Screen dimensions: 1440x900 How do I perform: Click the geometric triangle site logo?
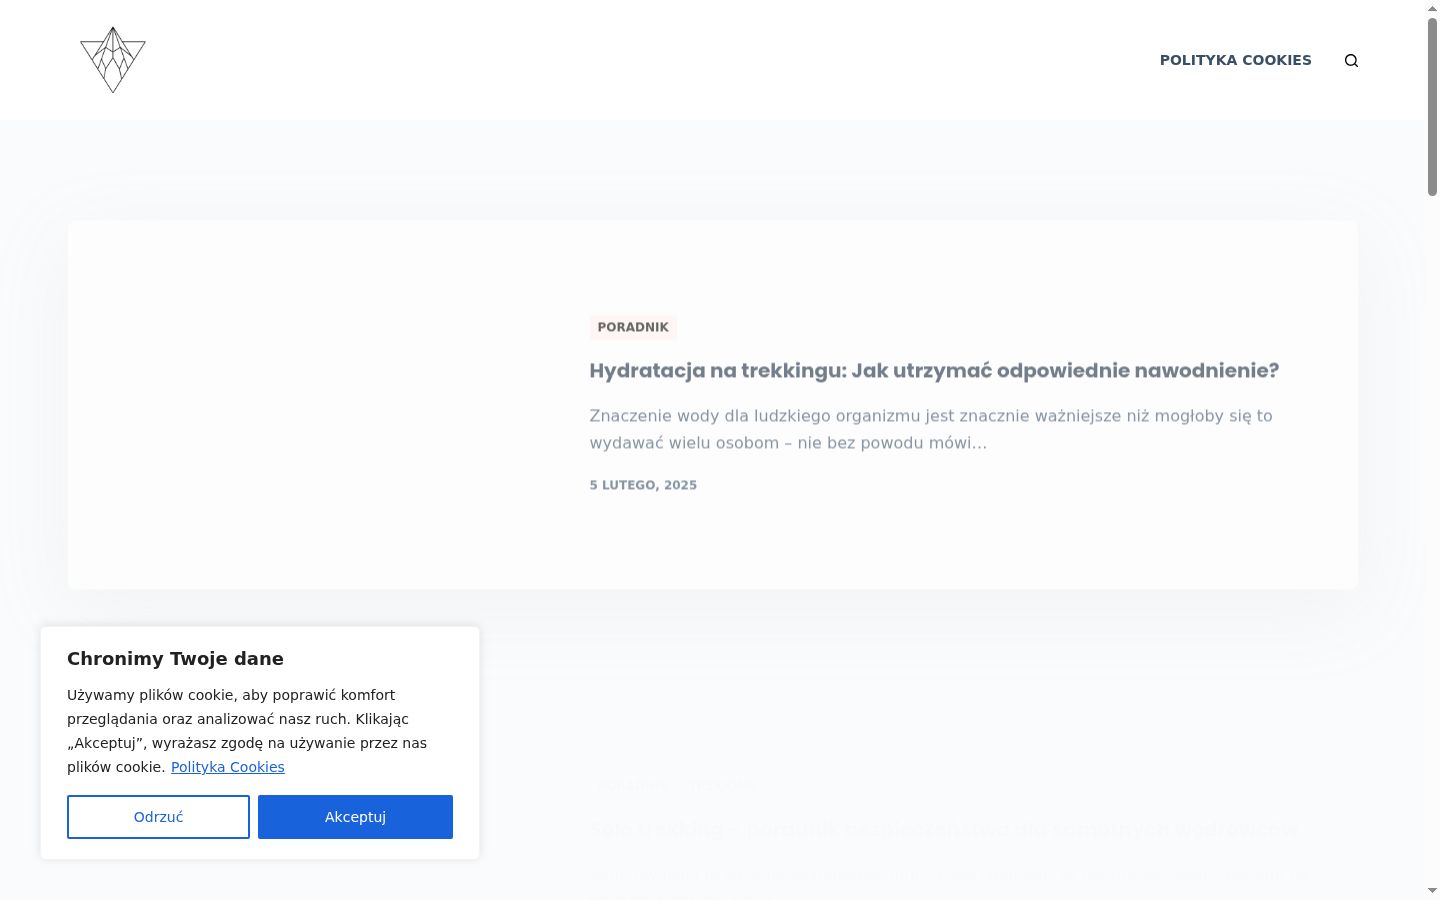point(113,60)
